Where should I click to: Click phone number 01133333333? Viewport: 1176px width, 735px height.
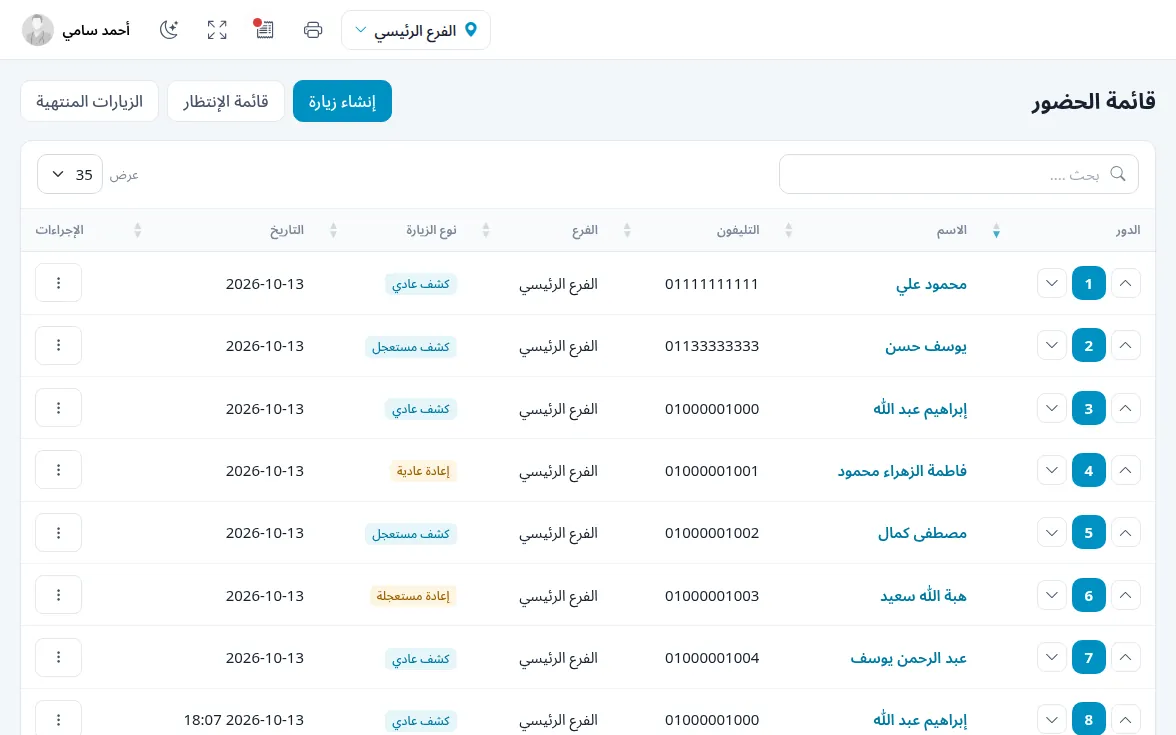point(712,346)
